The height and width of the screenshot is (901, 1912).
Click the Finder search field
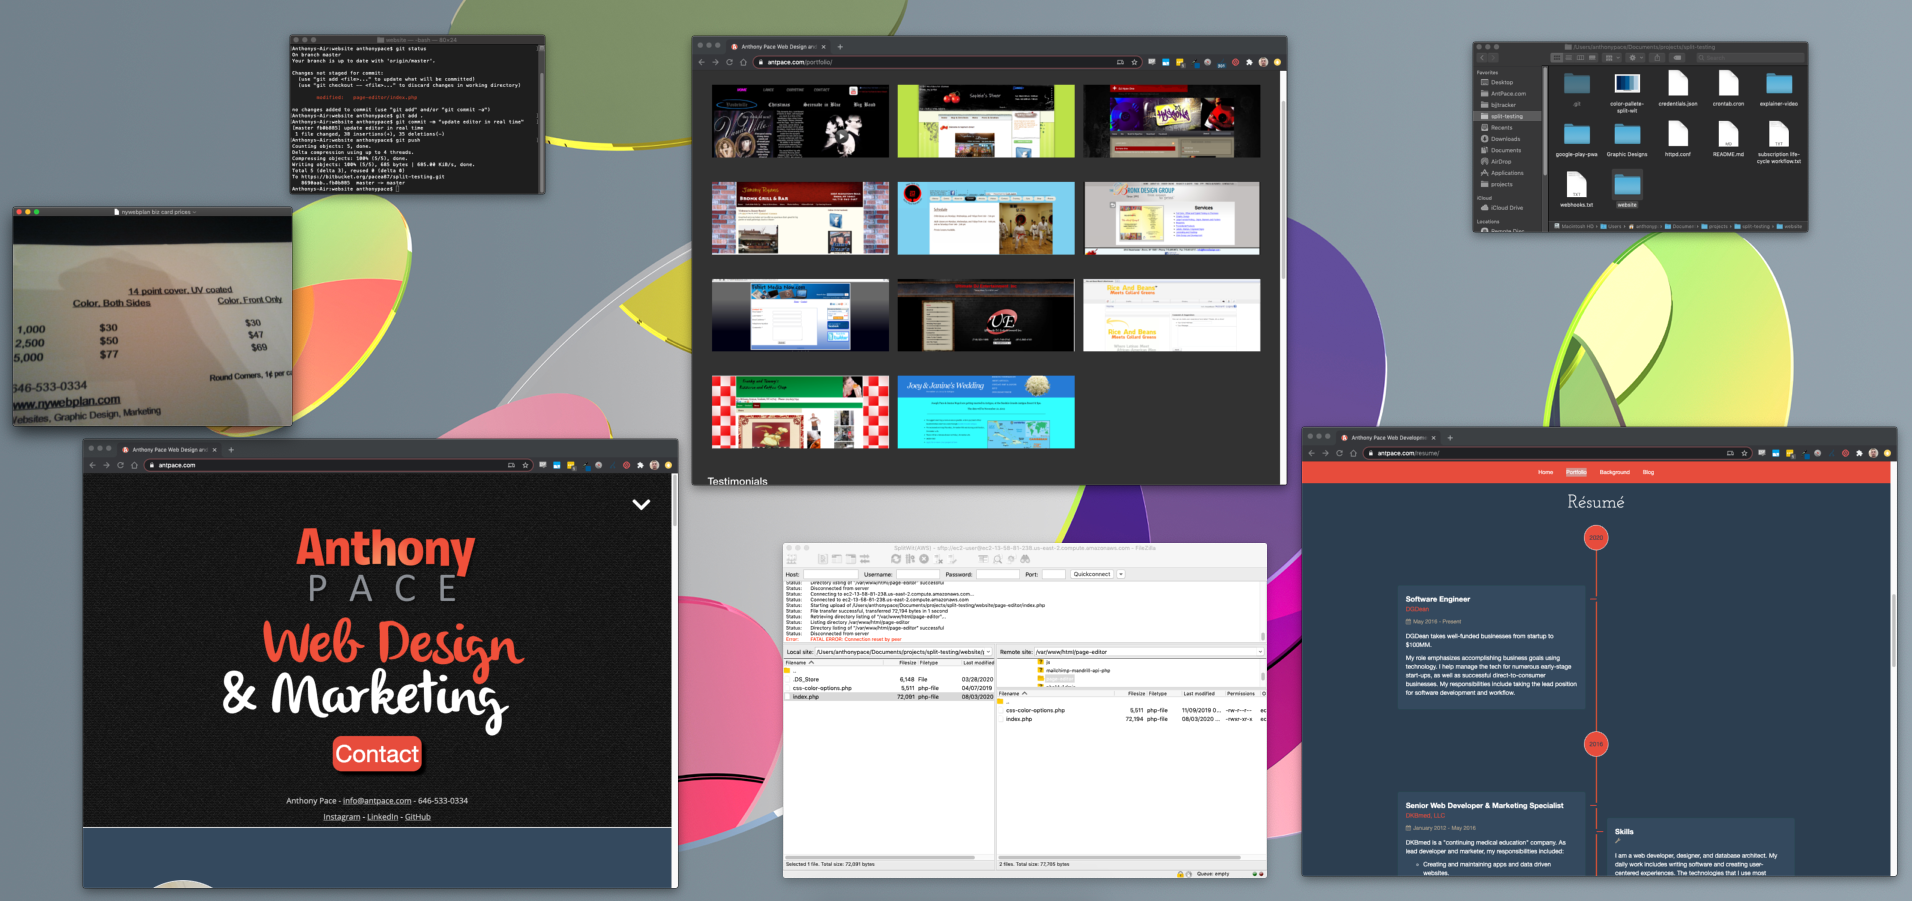click(1750, 58)
